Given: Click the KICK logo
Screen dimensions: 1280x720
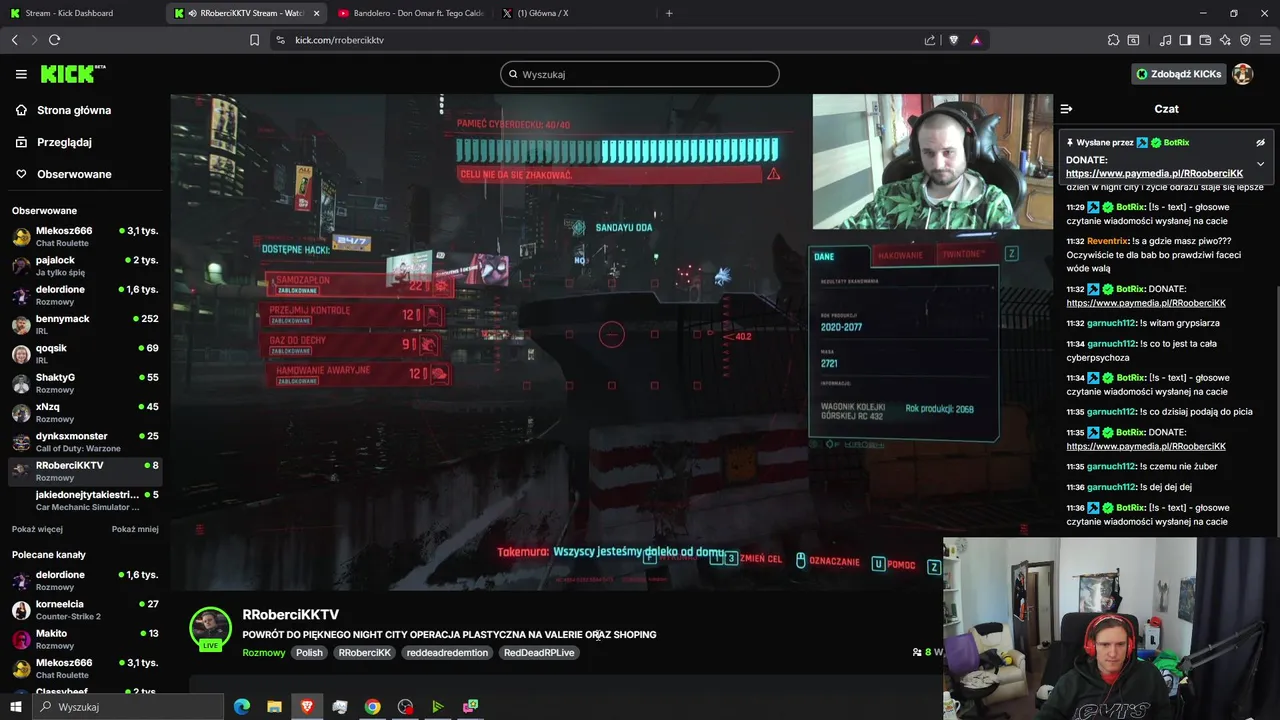Looking at the screenshot, I should 72,74.
